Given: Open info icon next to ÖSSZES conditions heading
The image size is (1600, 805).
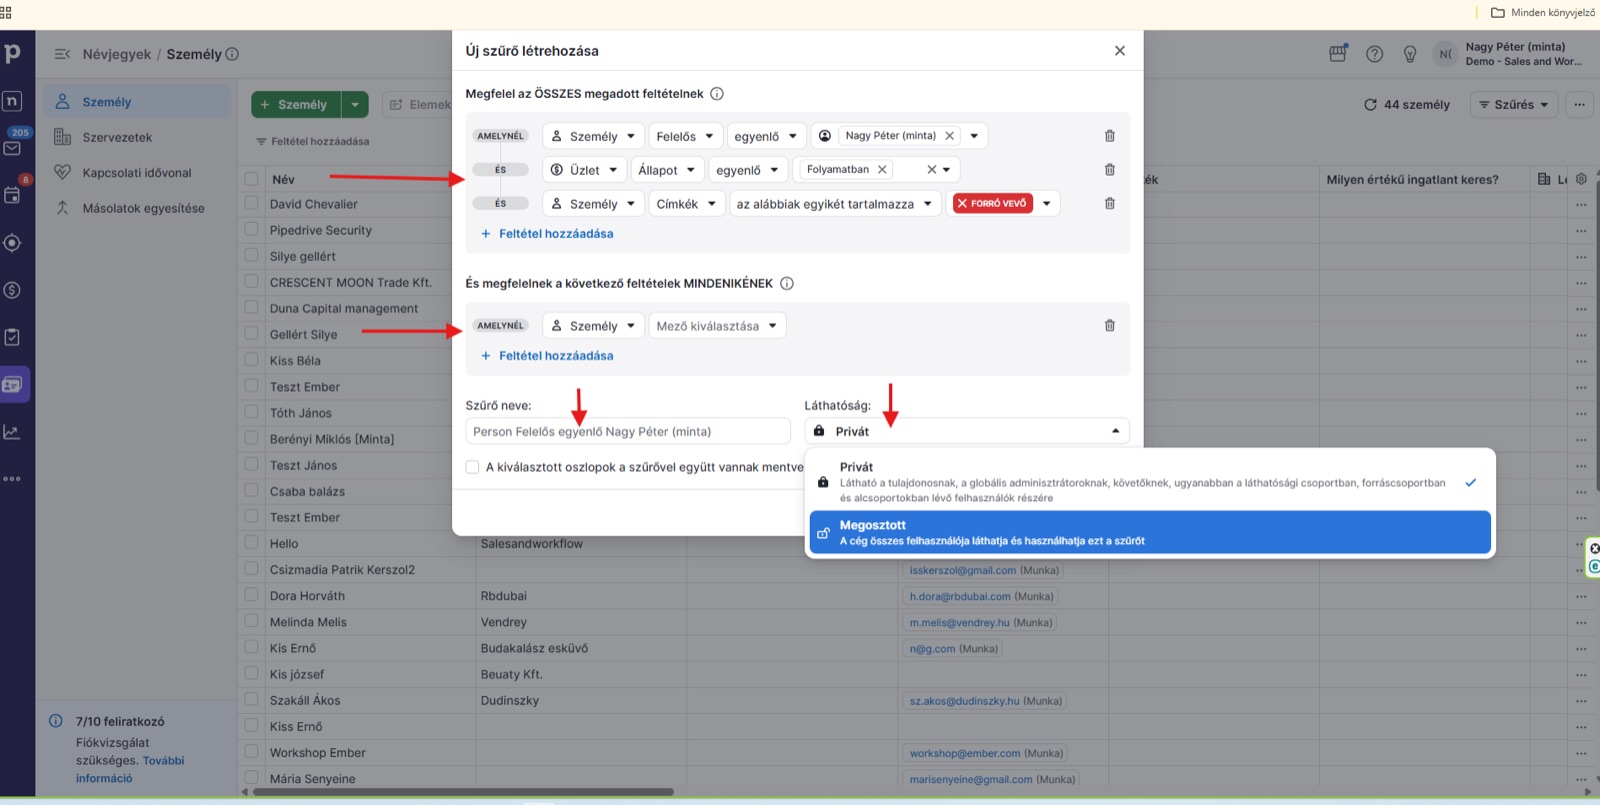Looking at the screenshot, I should (x=717, y=94).
